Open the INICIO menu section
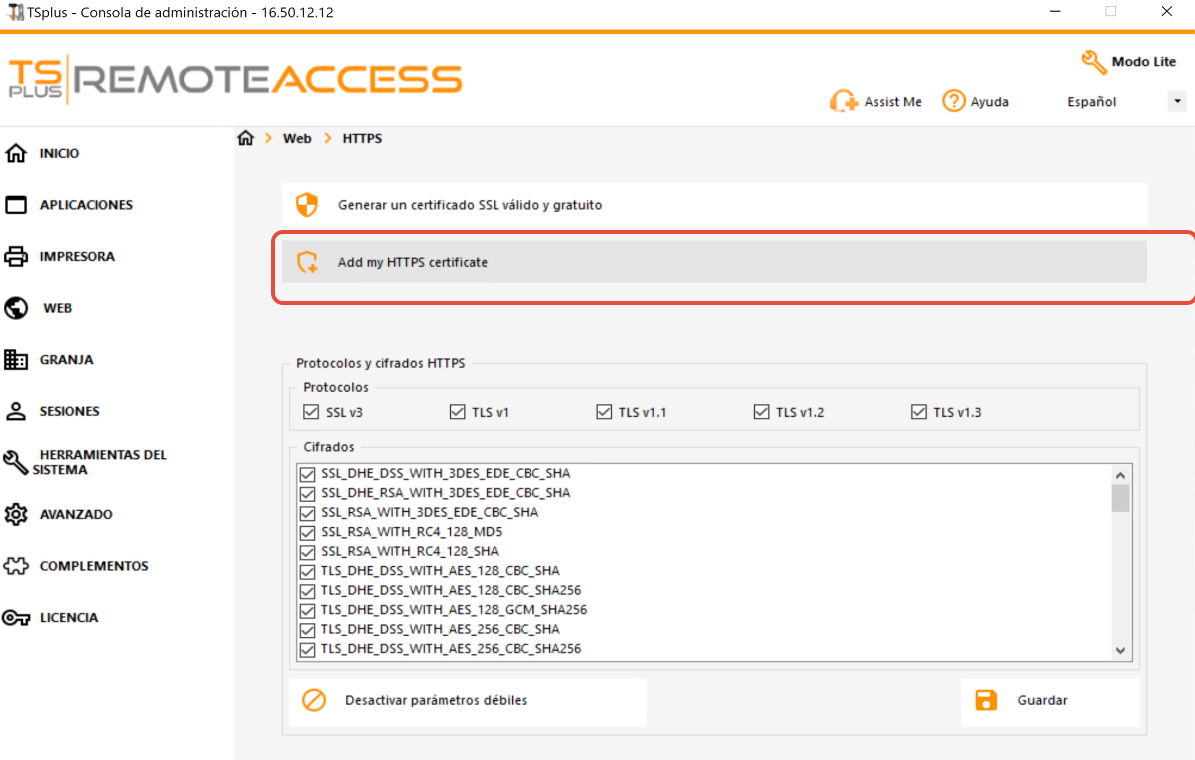Screen dimensions: 1195x760 tap(59, 153)
